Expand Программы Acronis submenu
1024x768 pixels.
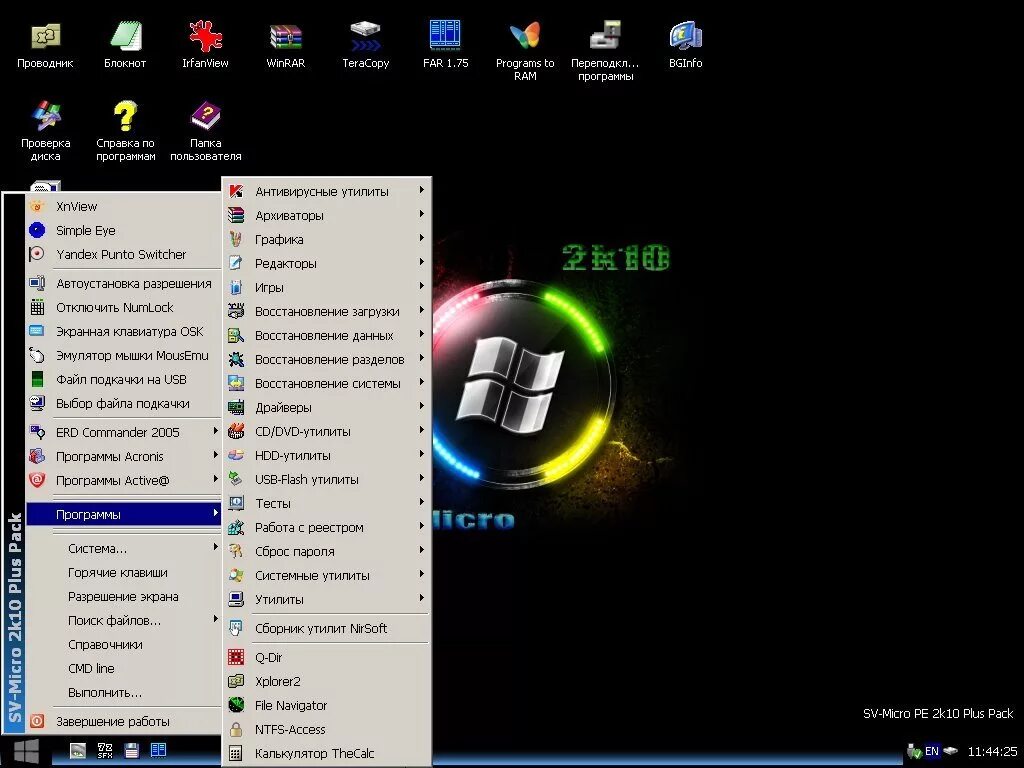(123, 456)
